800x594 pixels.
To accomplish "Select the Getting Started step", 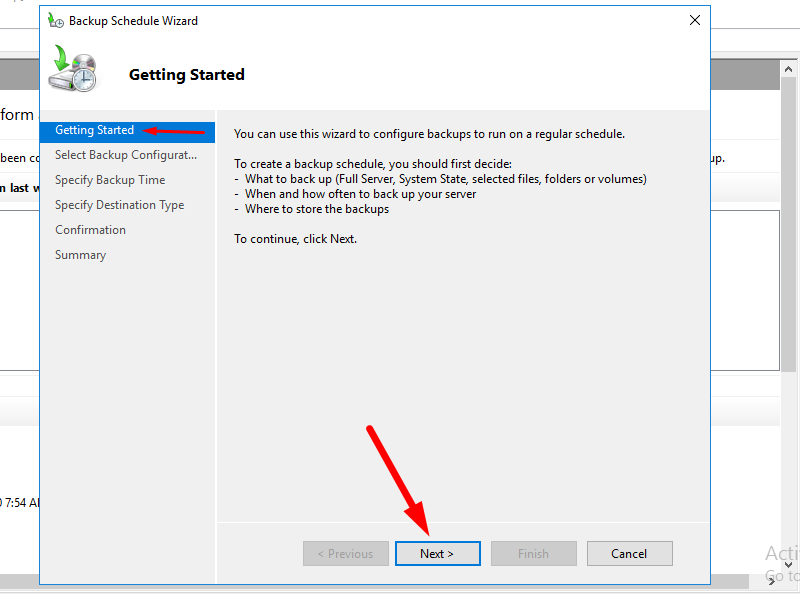I will click(x=94, y=131).
